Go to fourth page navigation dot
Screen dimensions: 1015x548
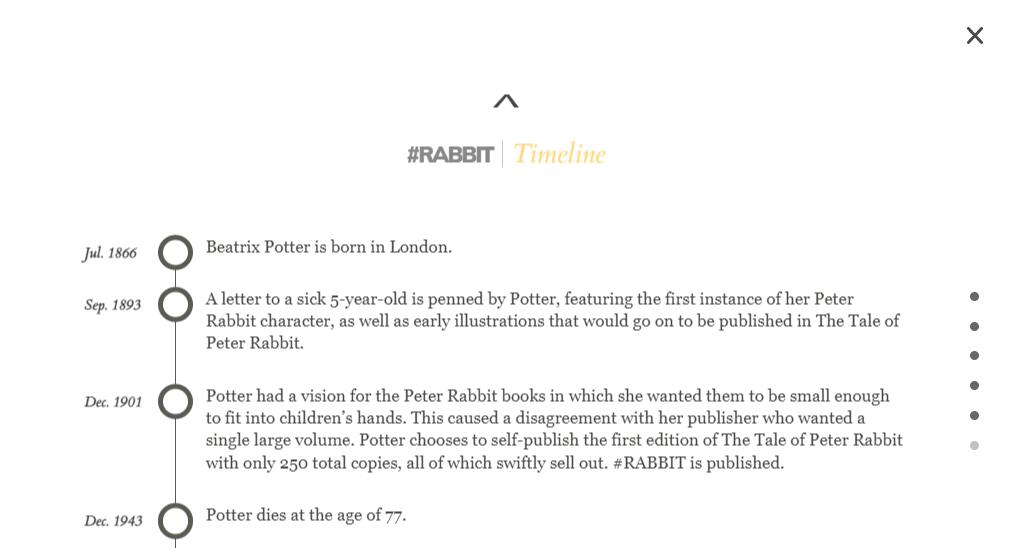[974, 386]
